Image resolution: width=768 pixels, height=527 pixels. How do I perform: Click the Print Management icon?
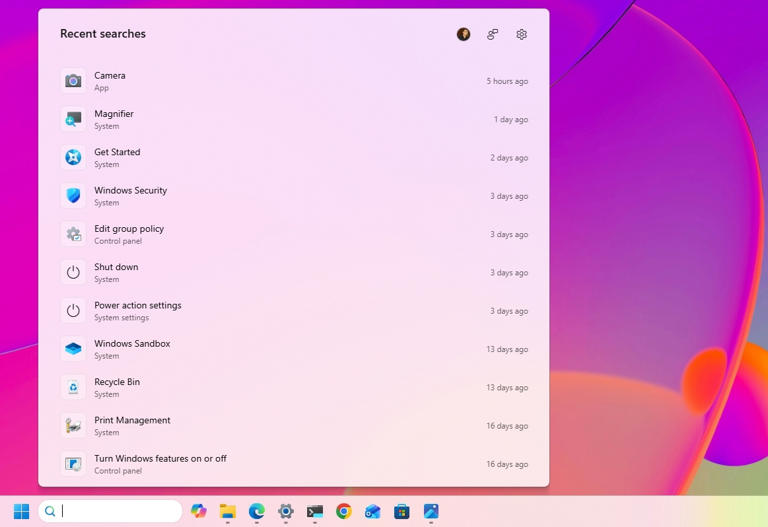(73, 426)
